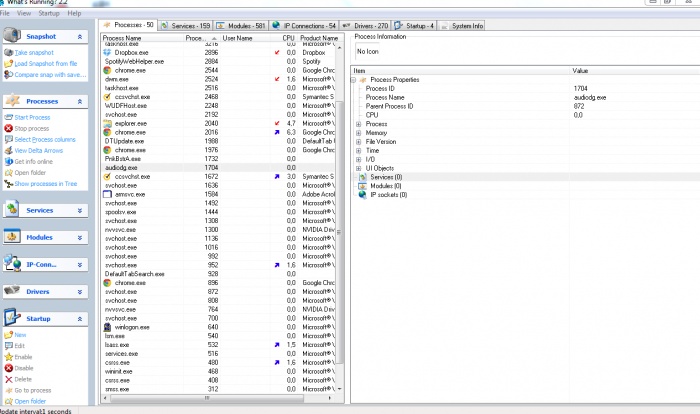The width and height of the screenshot is (700, 414).
Task: Click the Startup Edit icon
Action: (x=8, y=346)
